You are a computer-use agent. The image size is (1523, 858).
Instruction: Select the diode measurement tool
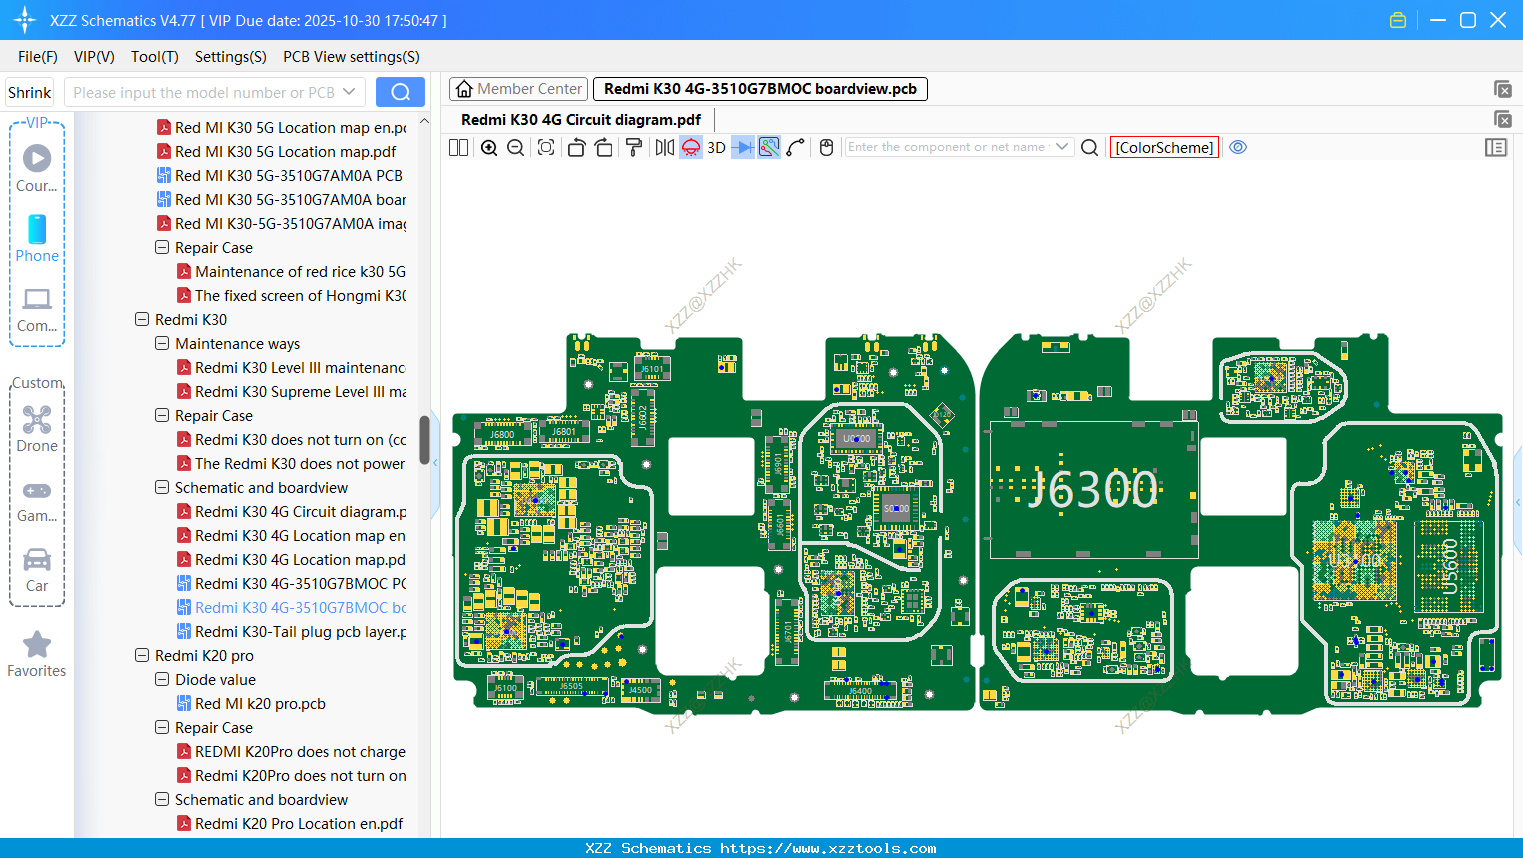point(741,147)
